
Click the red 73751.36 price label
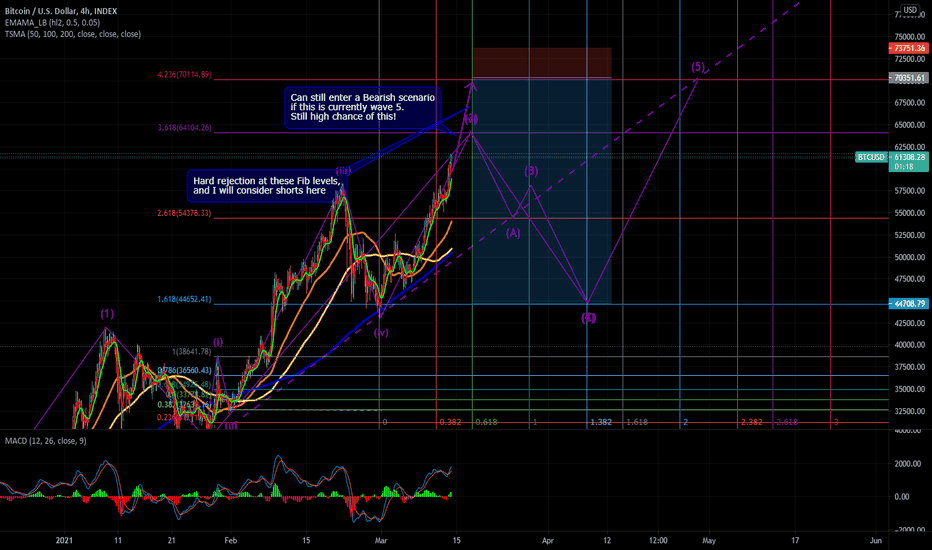click(909, 48)
